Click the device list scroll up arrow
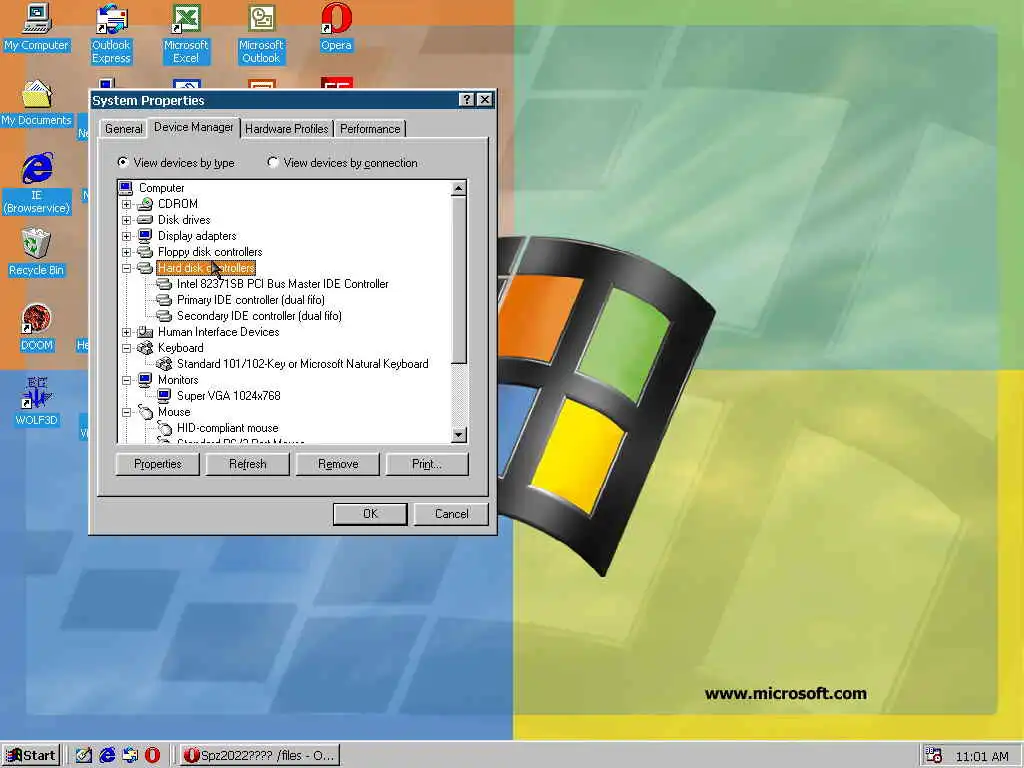 (x=458, y=189)
